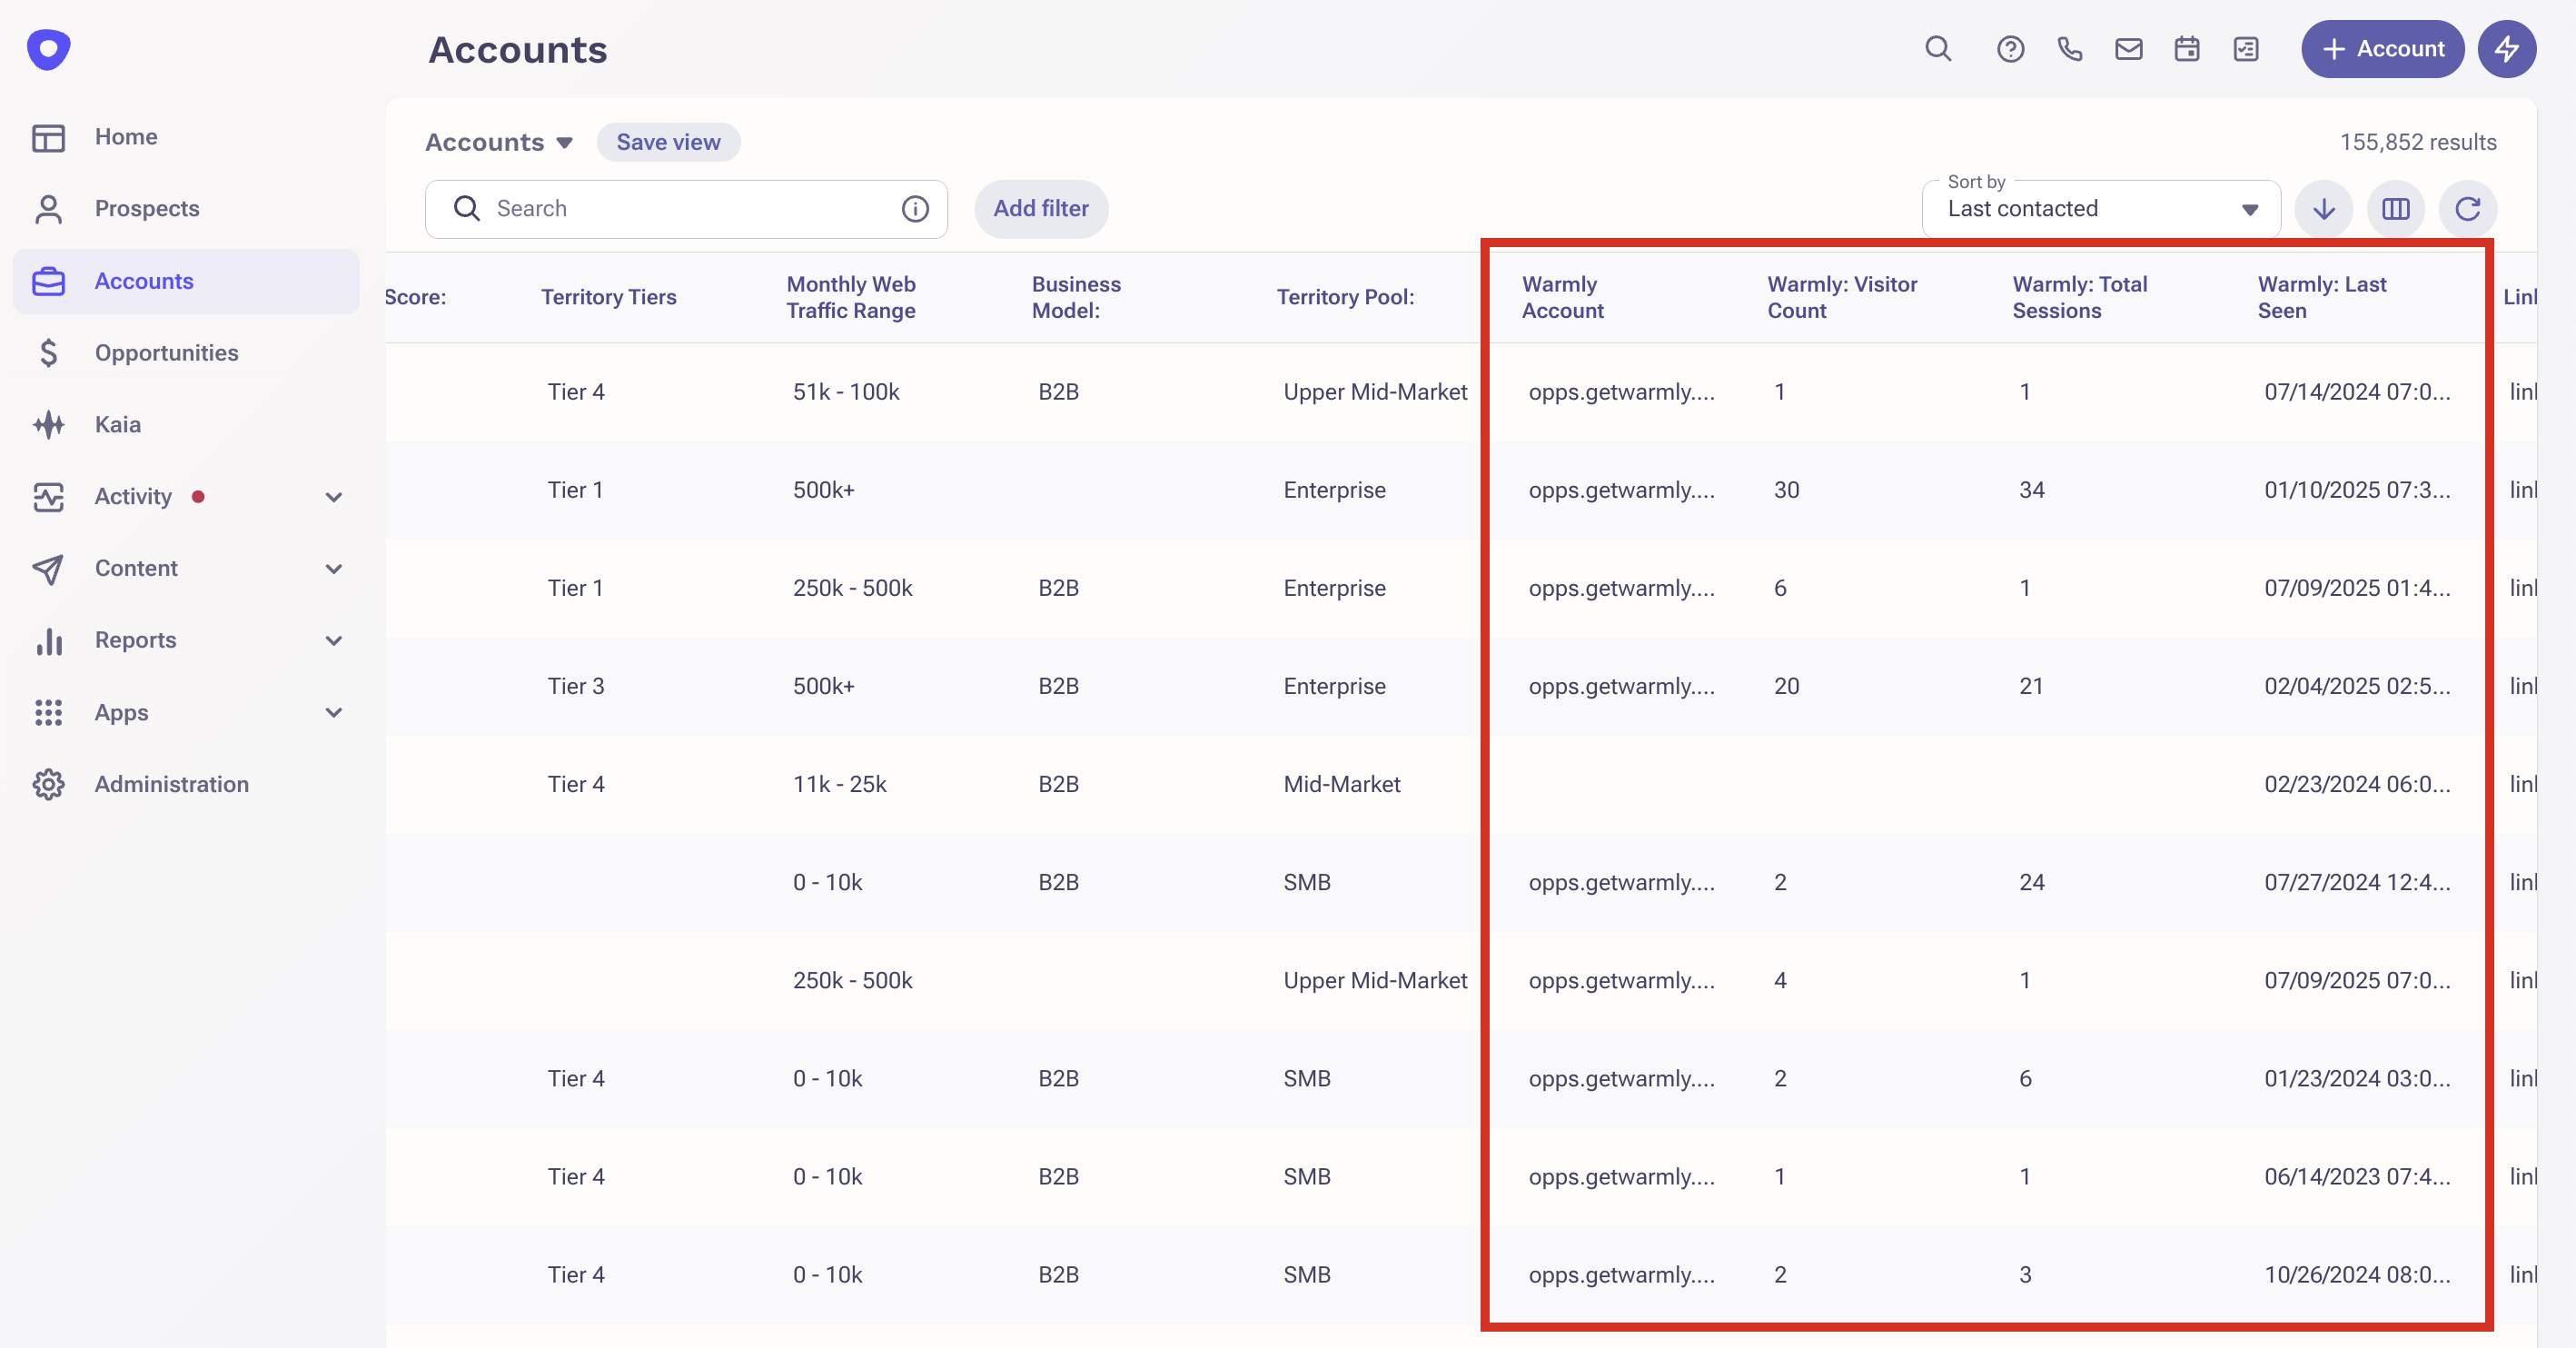
Task: Open the calendar icon in header
Action: tap(2187, 49)
